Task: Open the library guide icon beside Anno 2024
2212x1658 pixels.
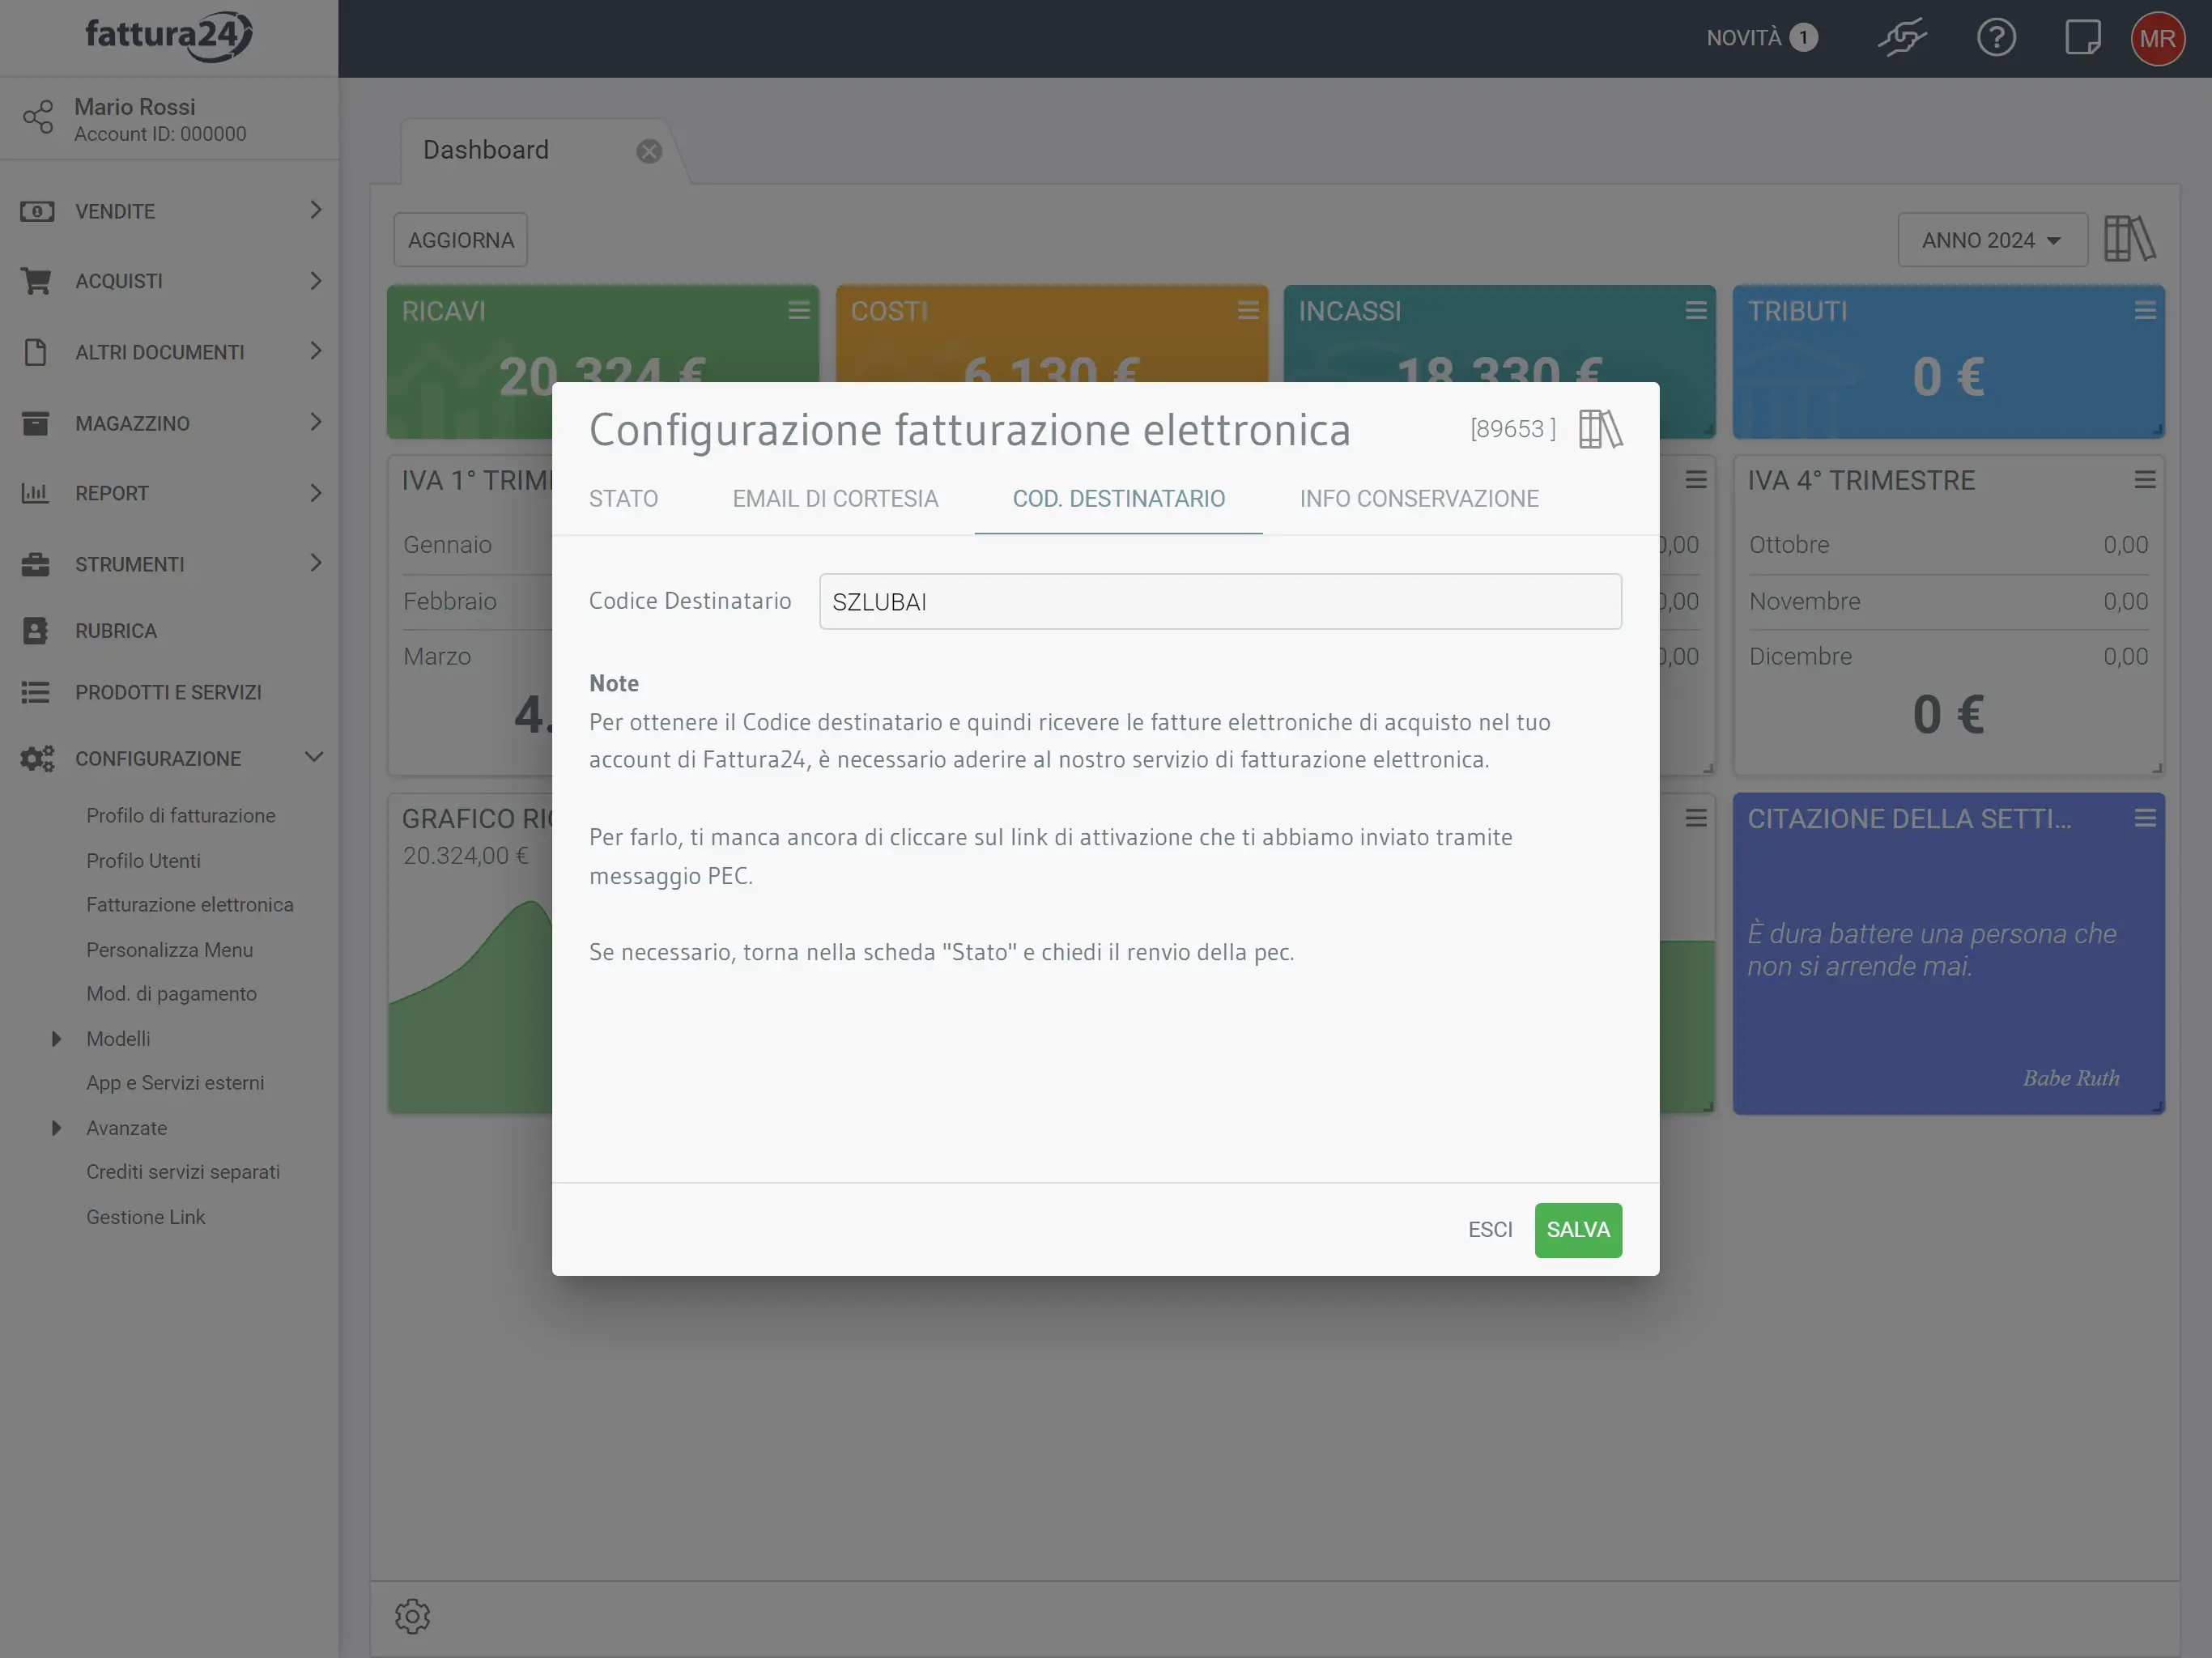Action: (2130, 239)
